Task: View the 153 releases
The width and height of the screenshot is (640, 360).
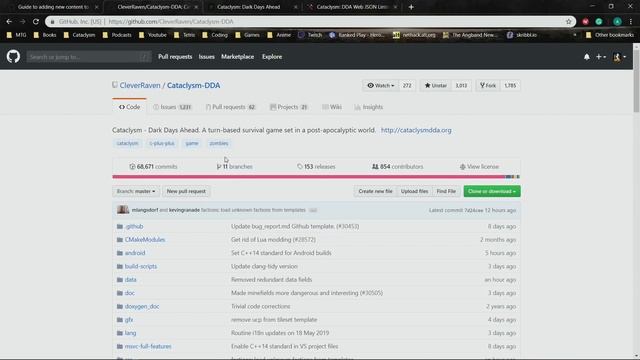Action: 316,167
